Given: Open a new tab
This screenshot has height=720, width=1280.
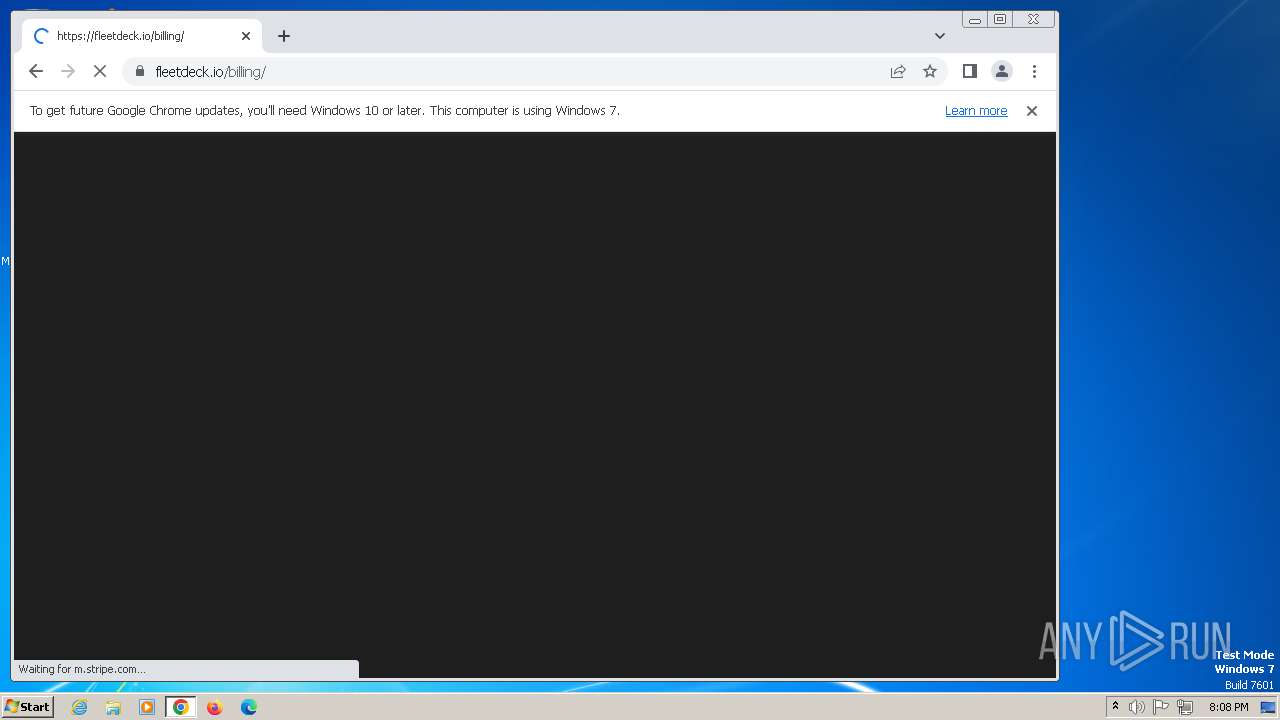Looking at the screenshot, I should [x=284, y=36].
